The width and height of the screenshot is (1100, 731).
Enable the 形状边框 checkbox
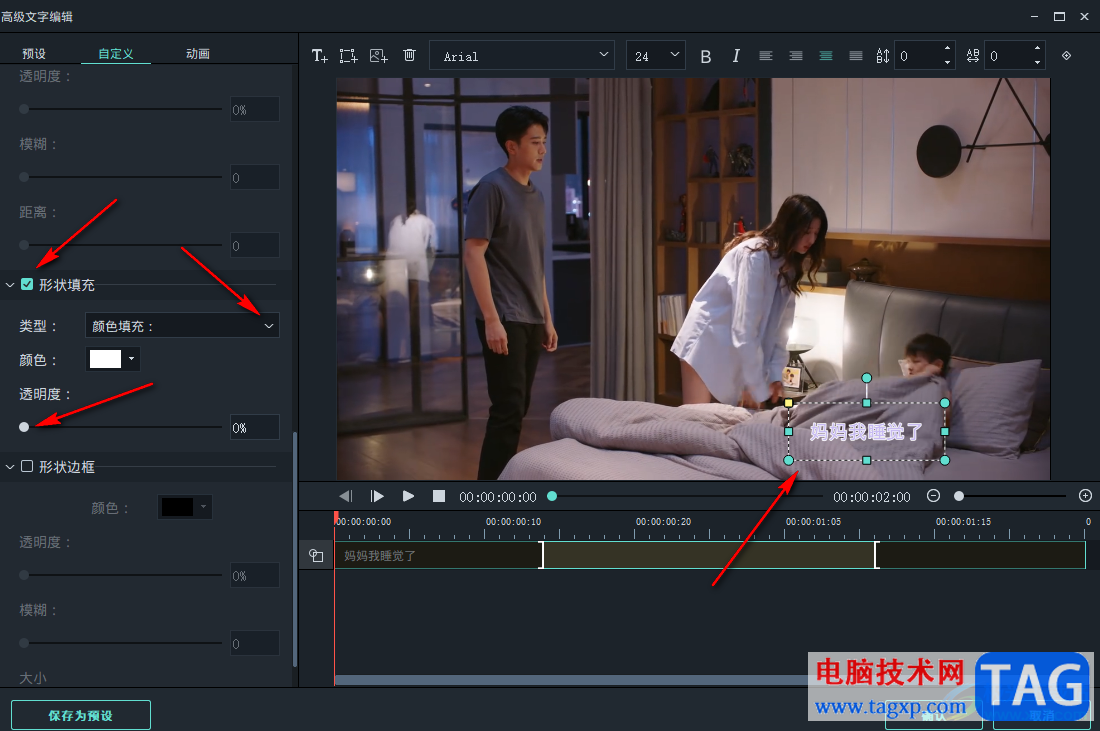point(27,466)
